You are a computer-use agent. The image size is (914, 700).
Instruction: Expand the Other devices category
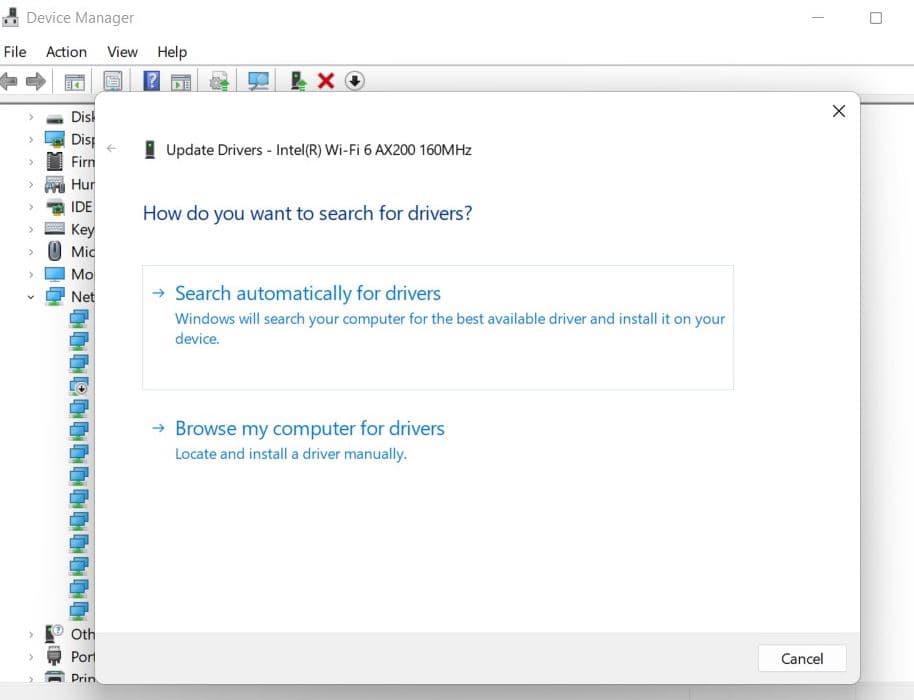[31, 634]
